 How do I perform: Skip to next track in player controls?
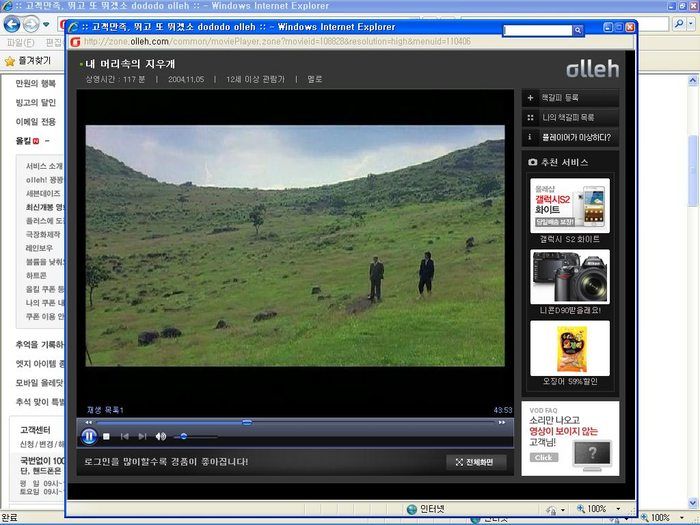coord(142,436)
